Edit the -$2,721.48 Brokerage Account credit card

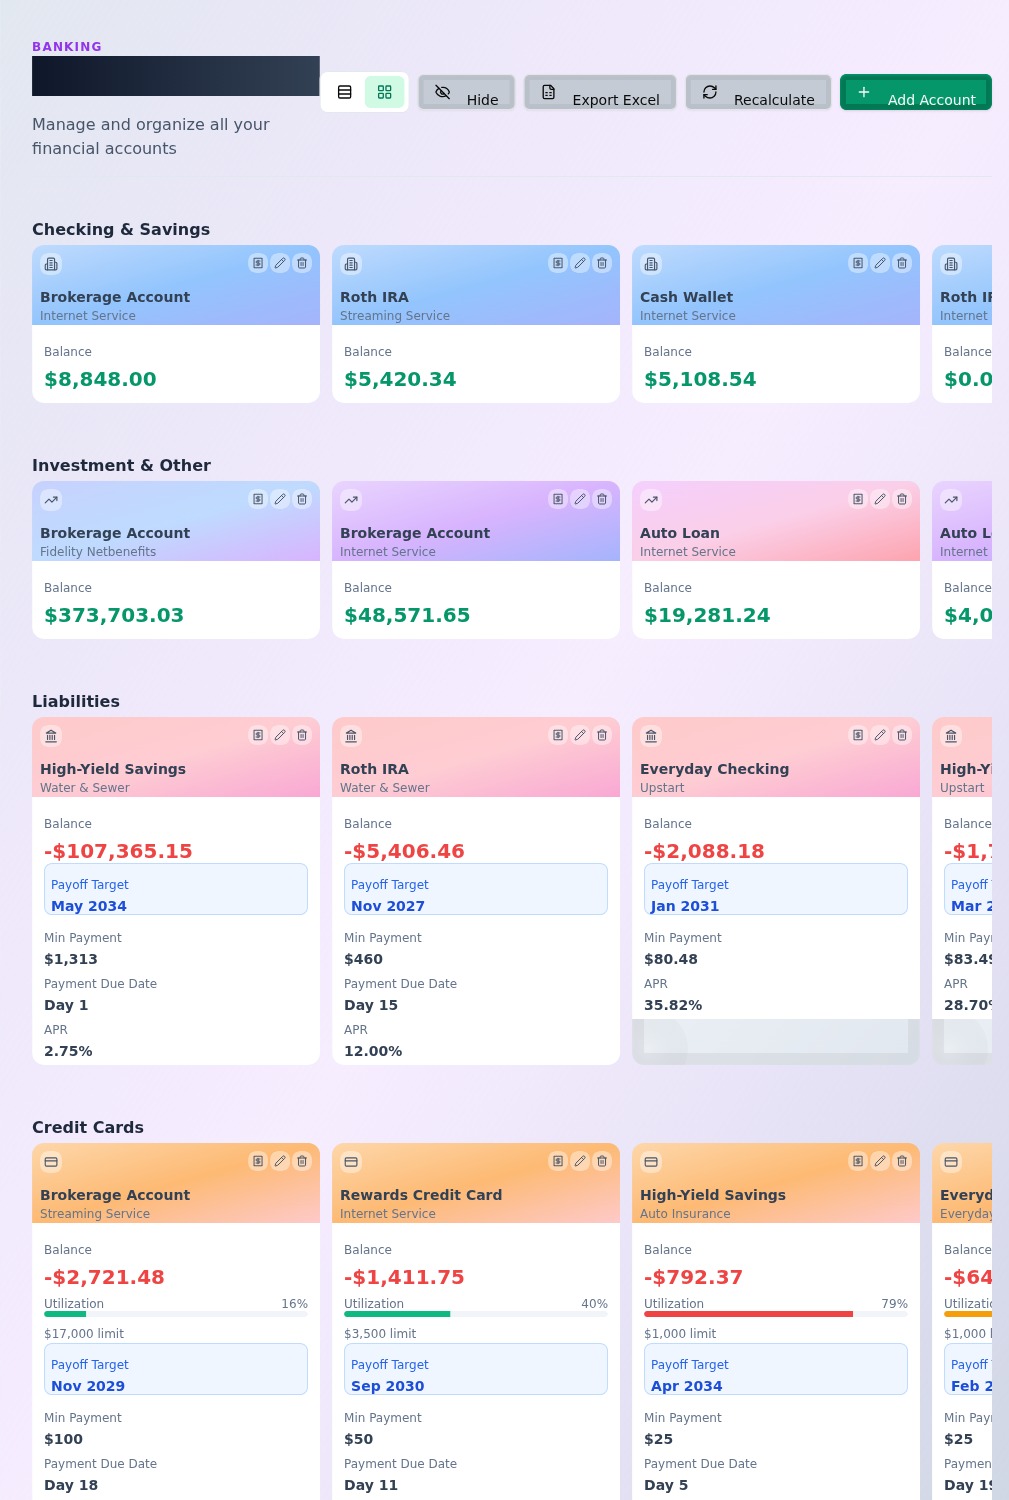pyautogui.click(x=280, y=1161)
